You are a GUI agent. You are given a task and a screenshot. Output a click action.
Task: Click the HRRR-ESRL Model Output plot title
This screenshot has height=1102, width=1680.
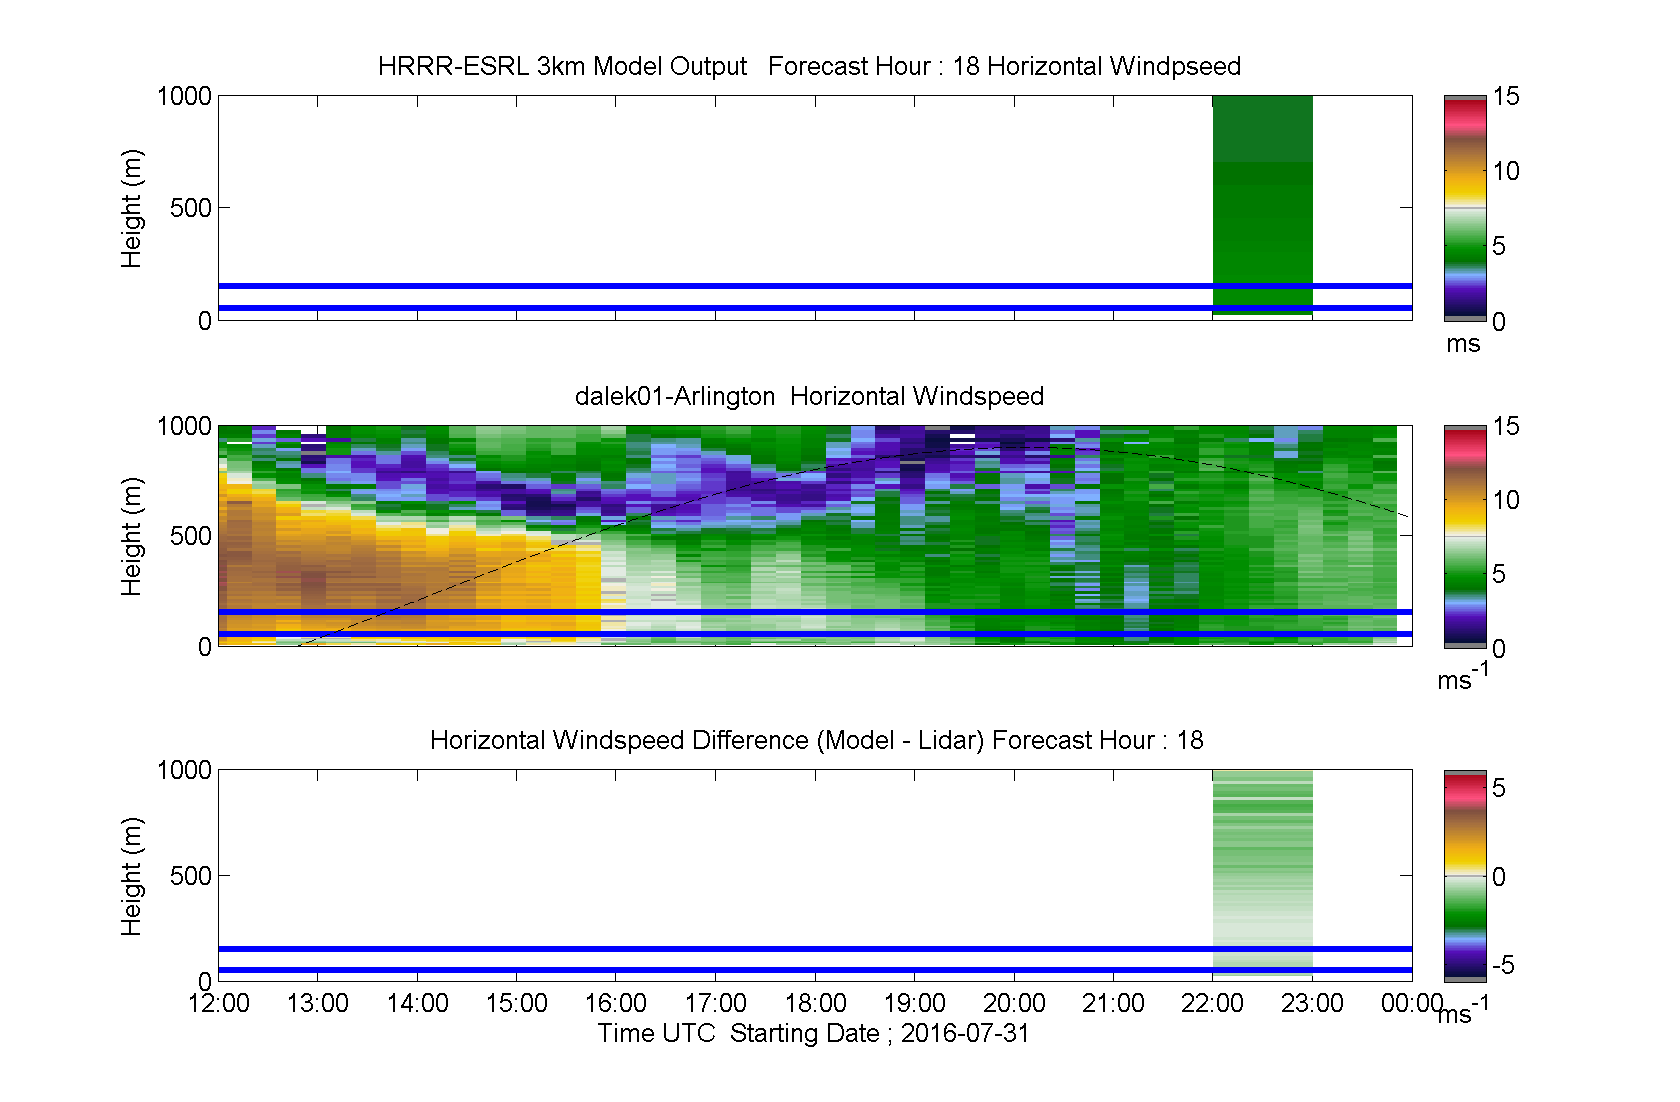[x=809, y=66]
